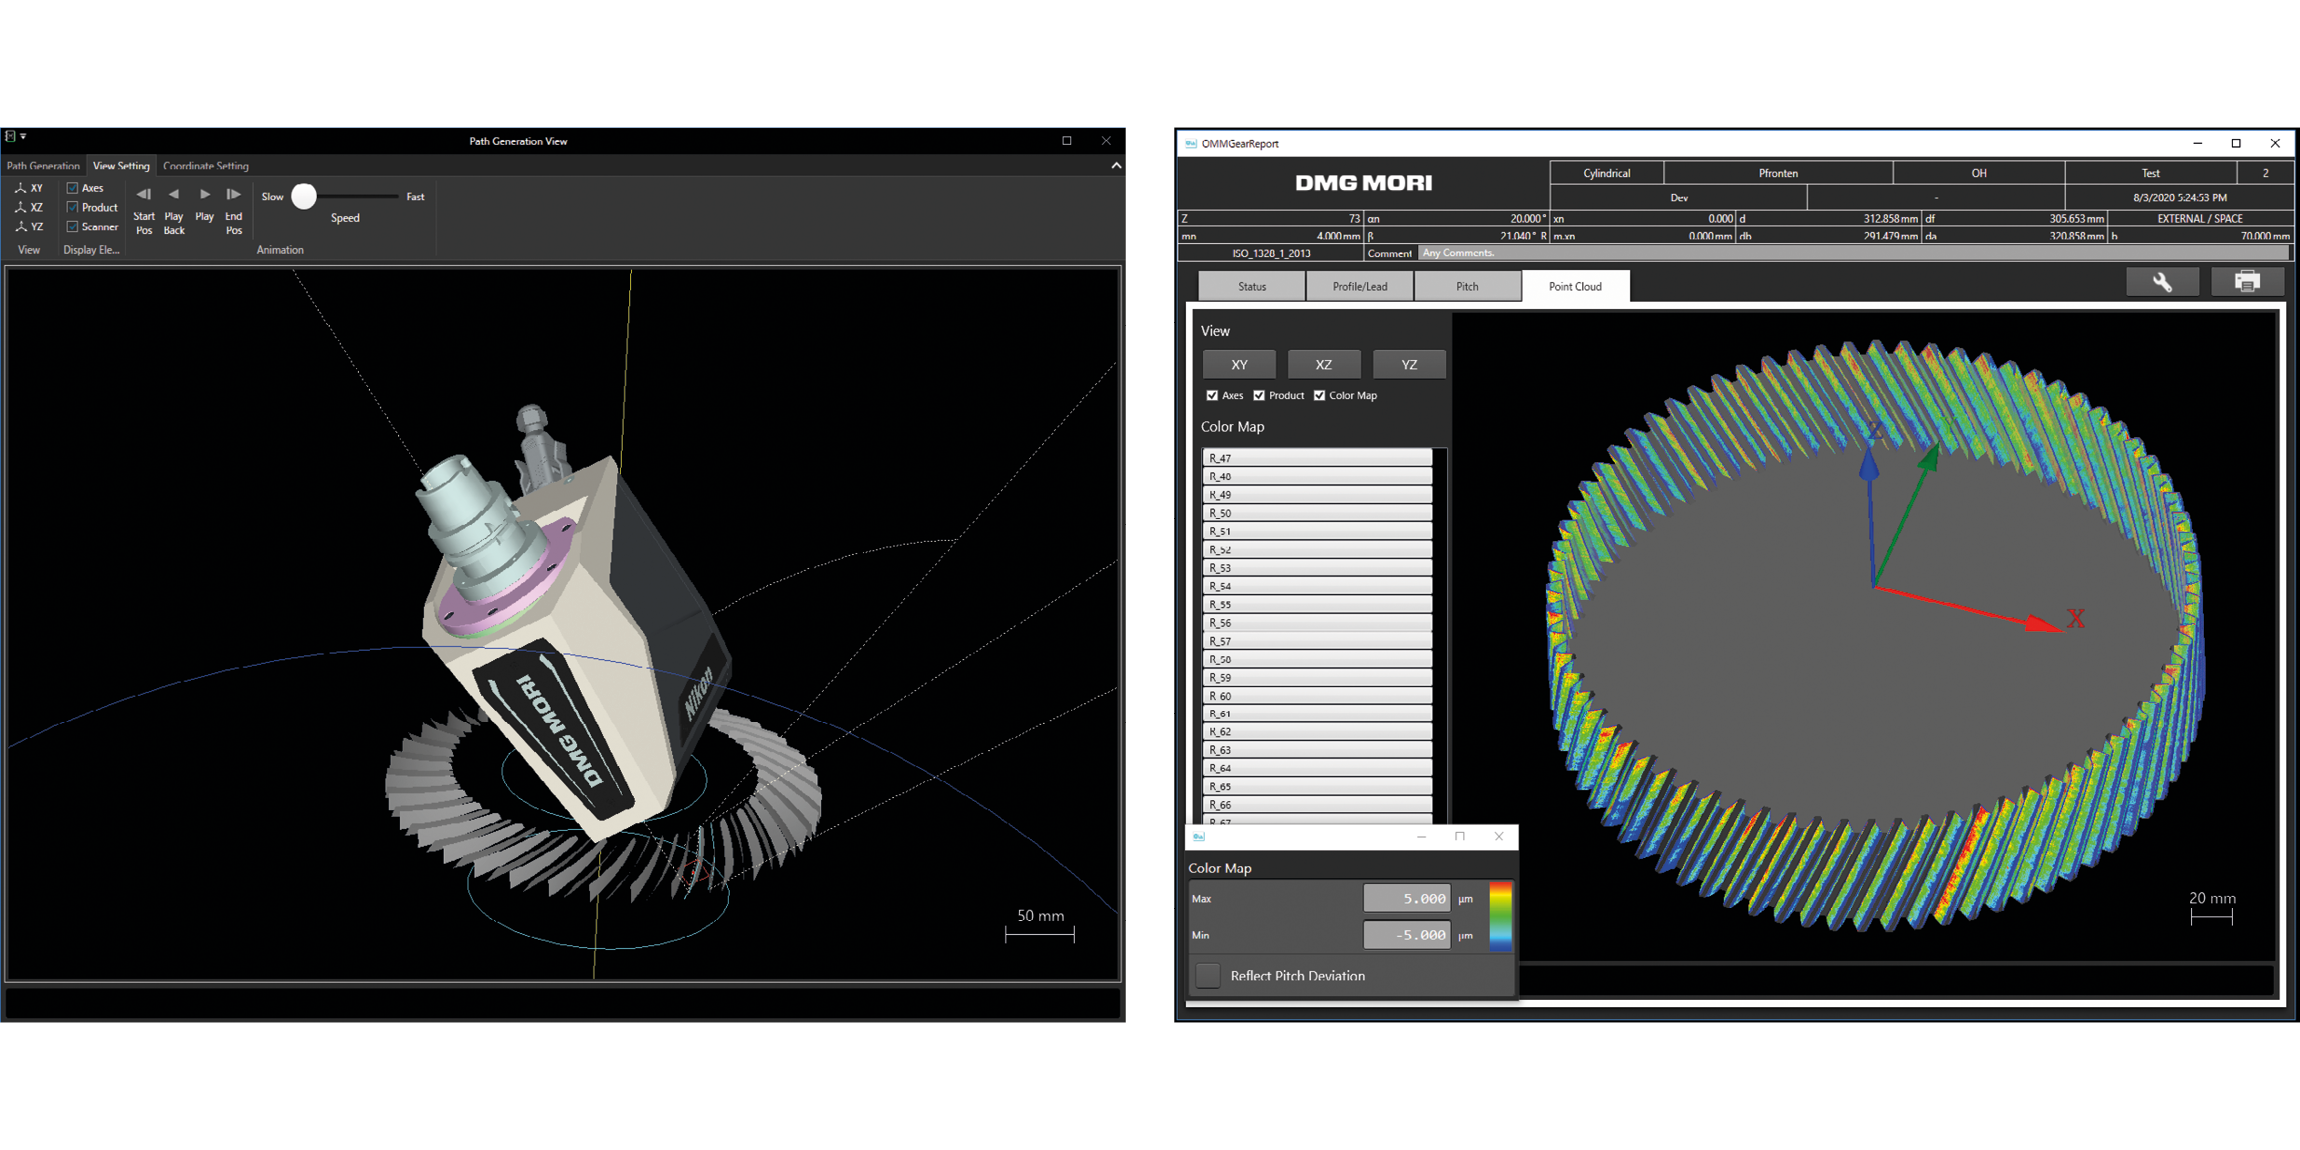Image resolution: width=2300 pixels, height=1150 pixels.
Task: Select the Point Cloud tab
Action: pos(1575,286)
